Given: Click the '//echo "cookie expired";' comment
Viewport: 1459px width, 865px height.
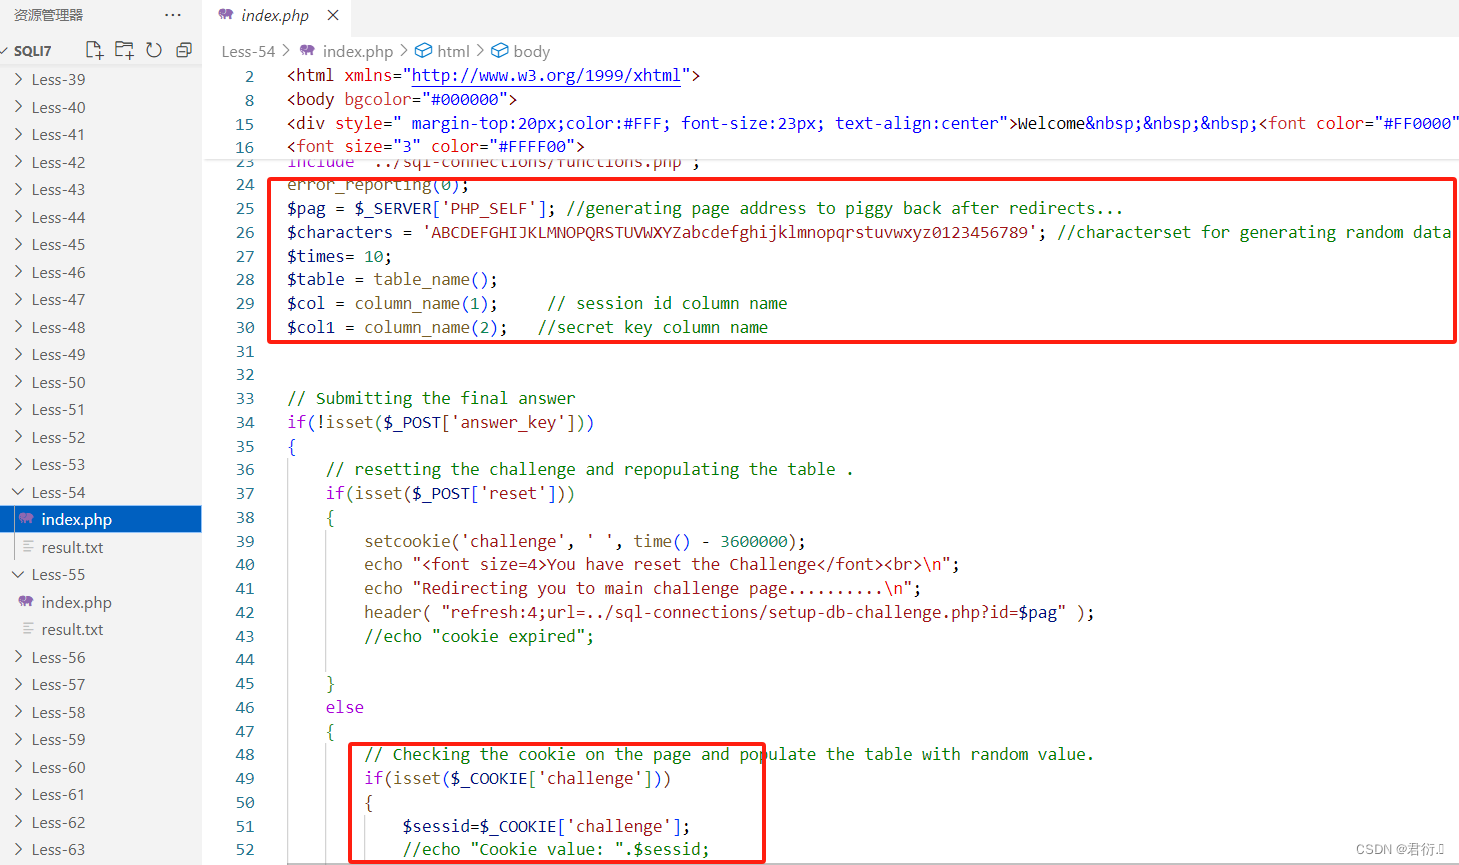Looking at the screenshot, I should 479,636.
